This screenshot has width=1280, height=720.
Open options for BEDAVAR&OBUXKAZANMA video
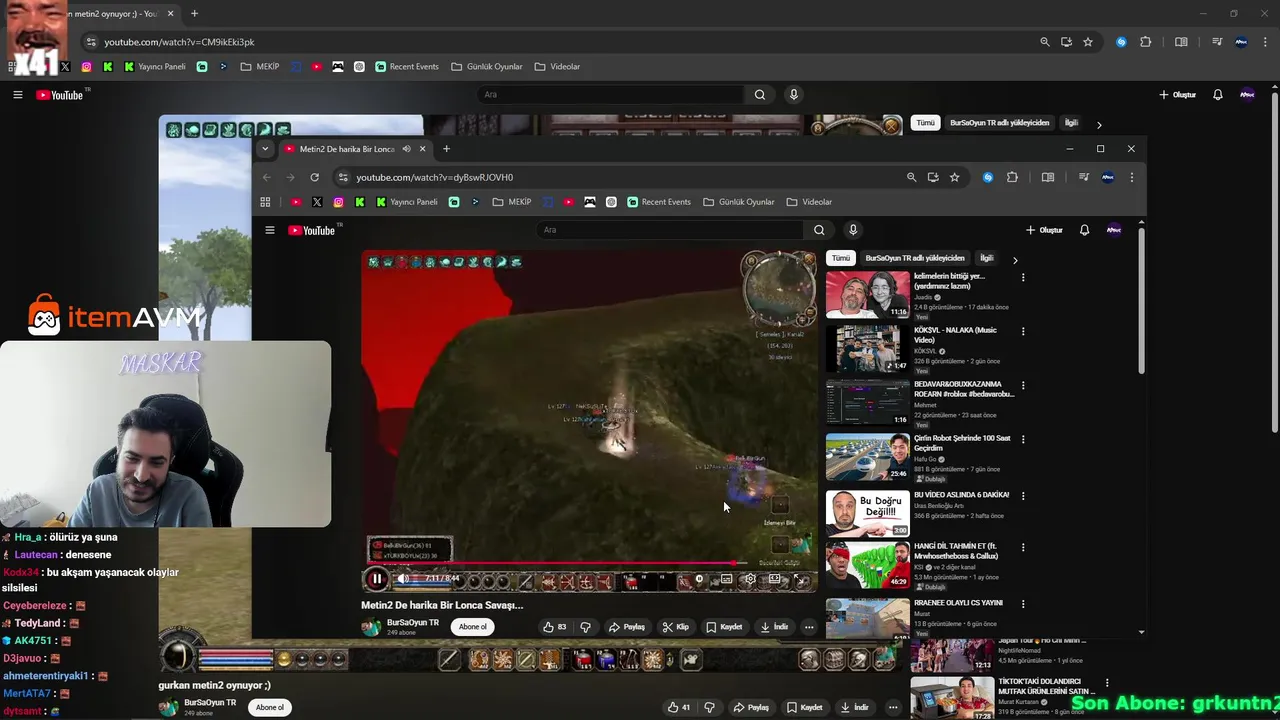tap(1022, 385)
